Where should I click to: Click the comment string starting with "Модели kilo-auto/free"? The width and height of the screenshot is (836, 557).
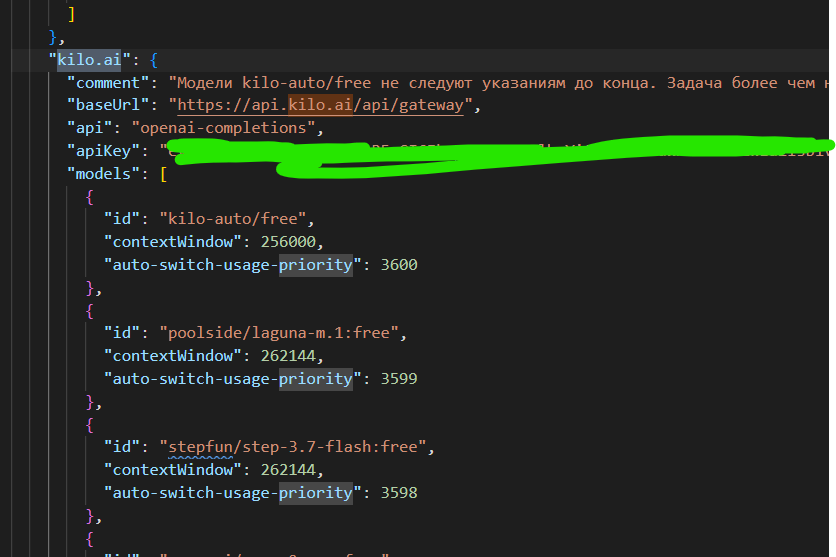[x=501, y=83]
